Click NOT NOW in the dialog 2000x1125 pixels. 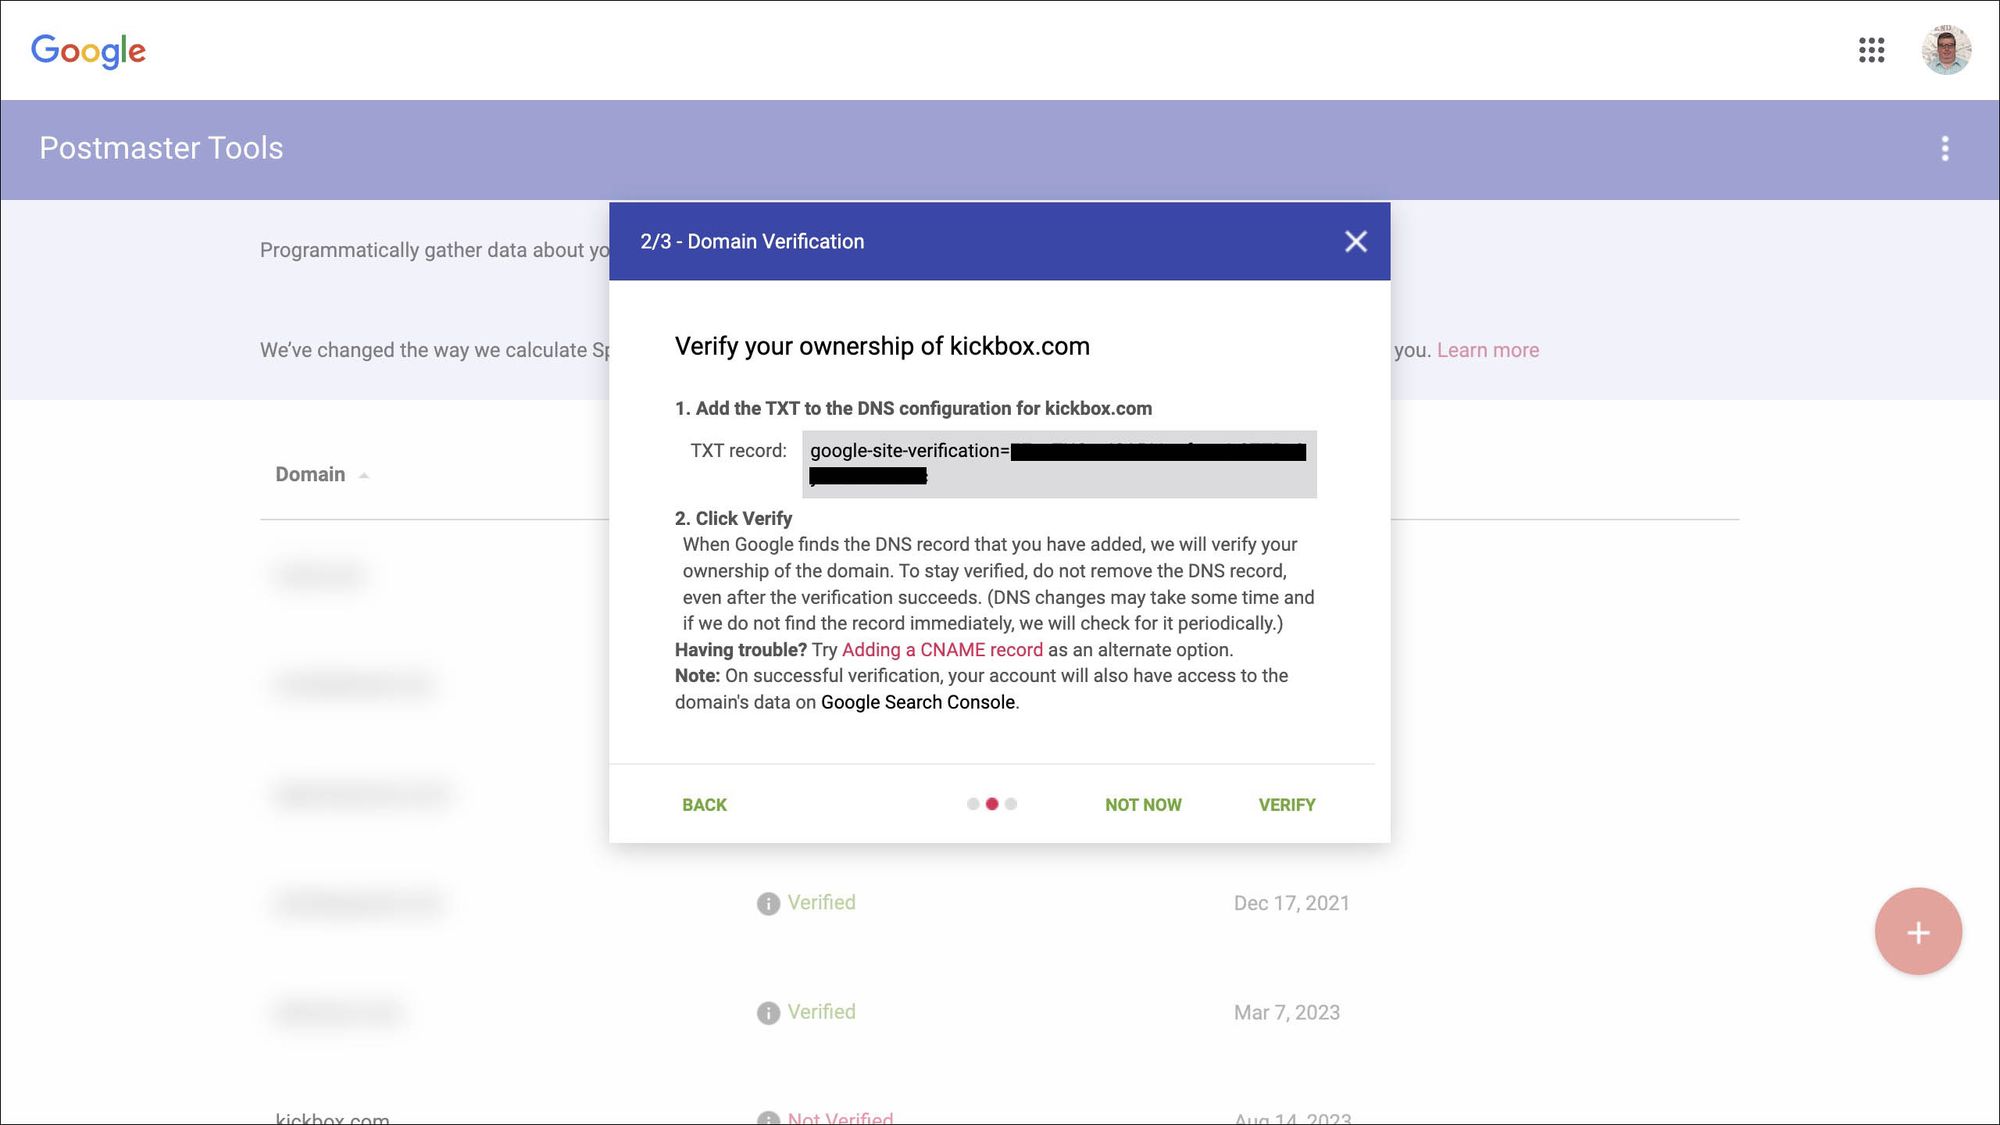tap(1142, 805)
